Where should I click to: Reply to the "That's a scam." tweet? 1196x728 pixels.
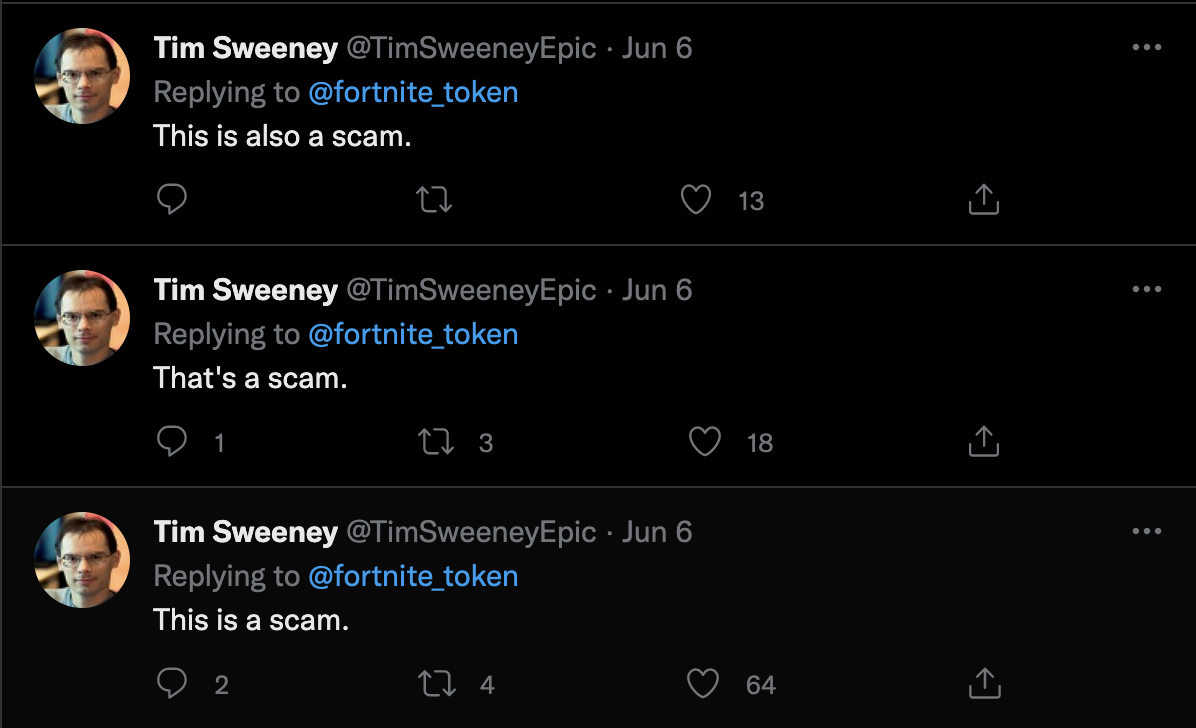click(x=173, y=442)
